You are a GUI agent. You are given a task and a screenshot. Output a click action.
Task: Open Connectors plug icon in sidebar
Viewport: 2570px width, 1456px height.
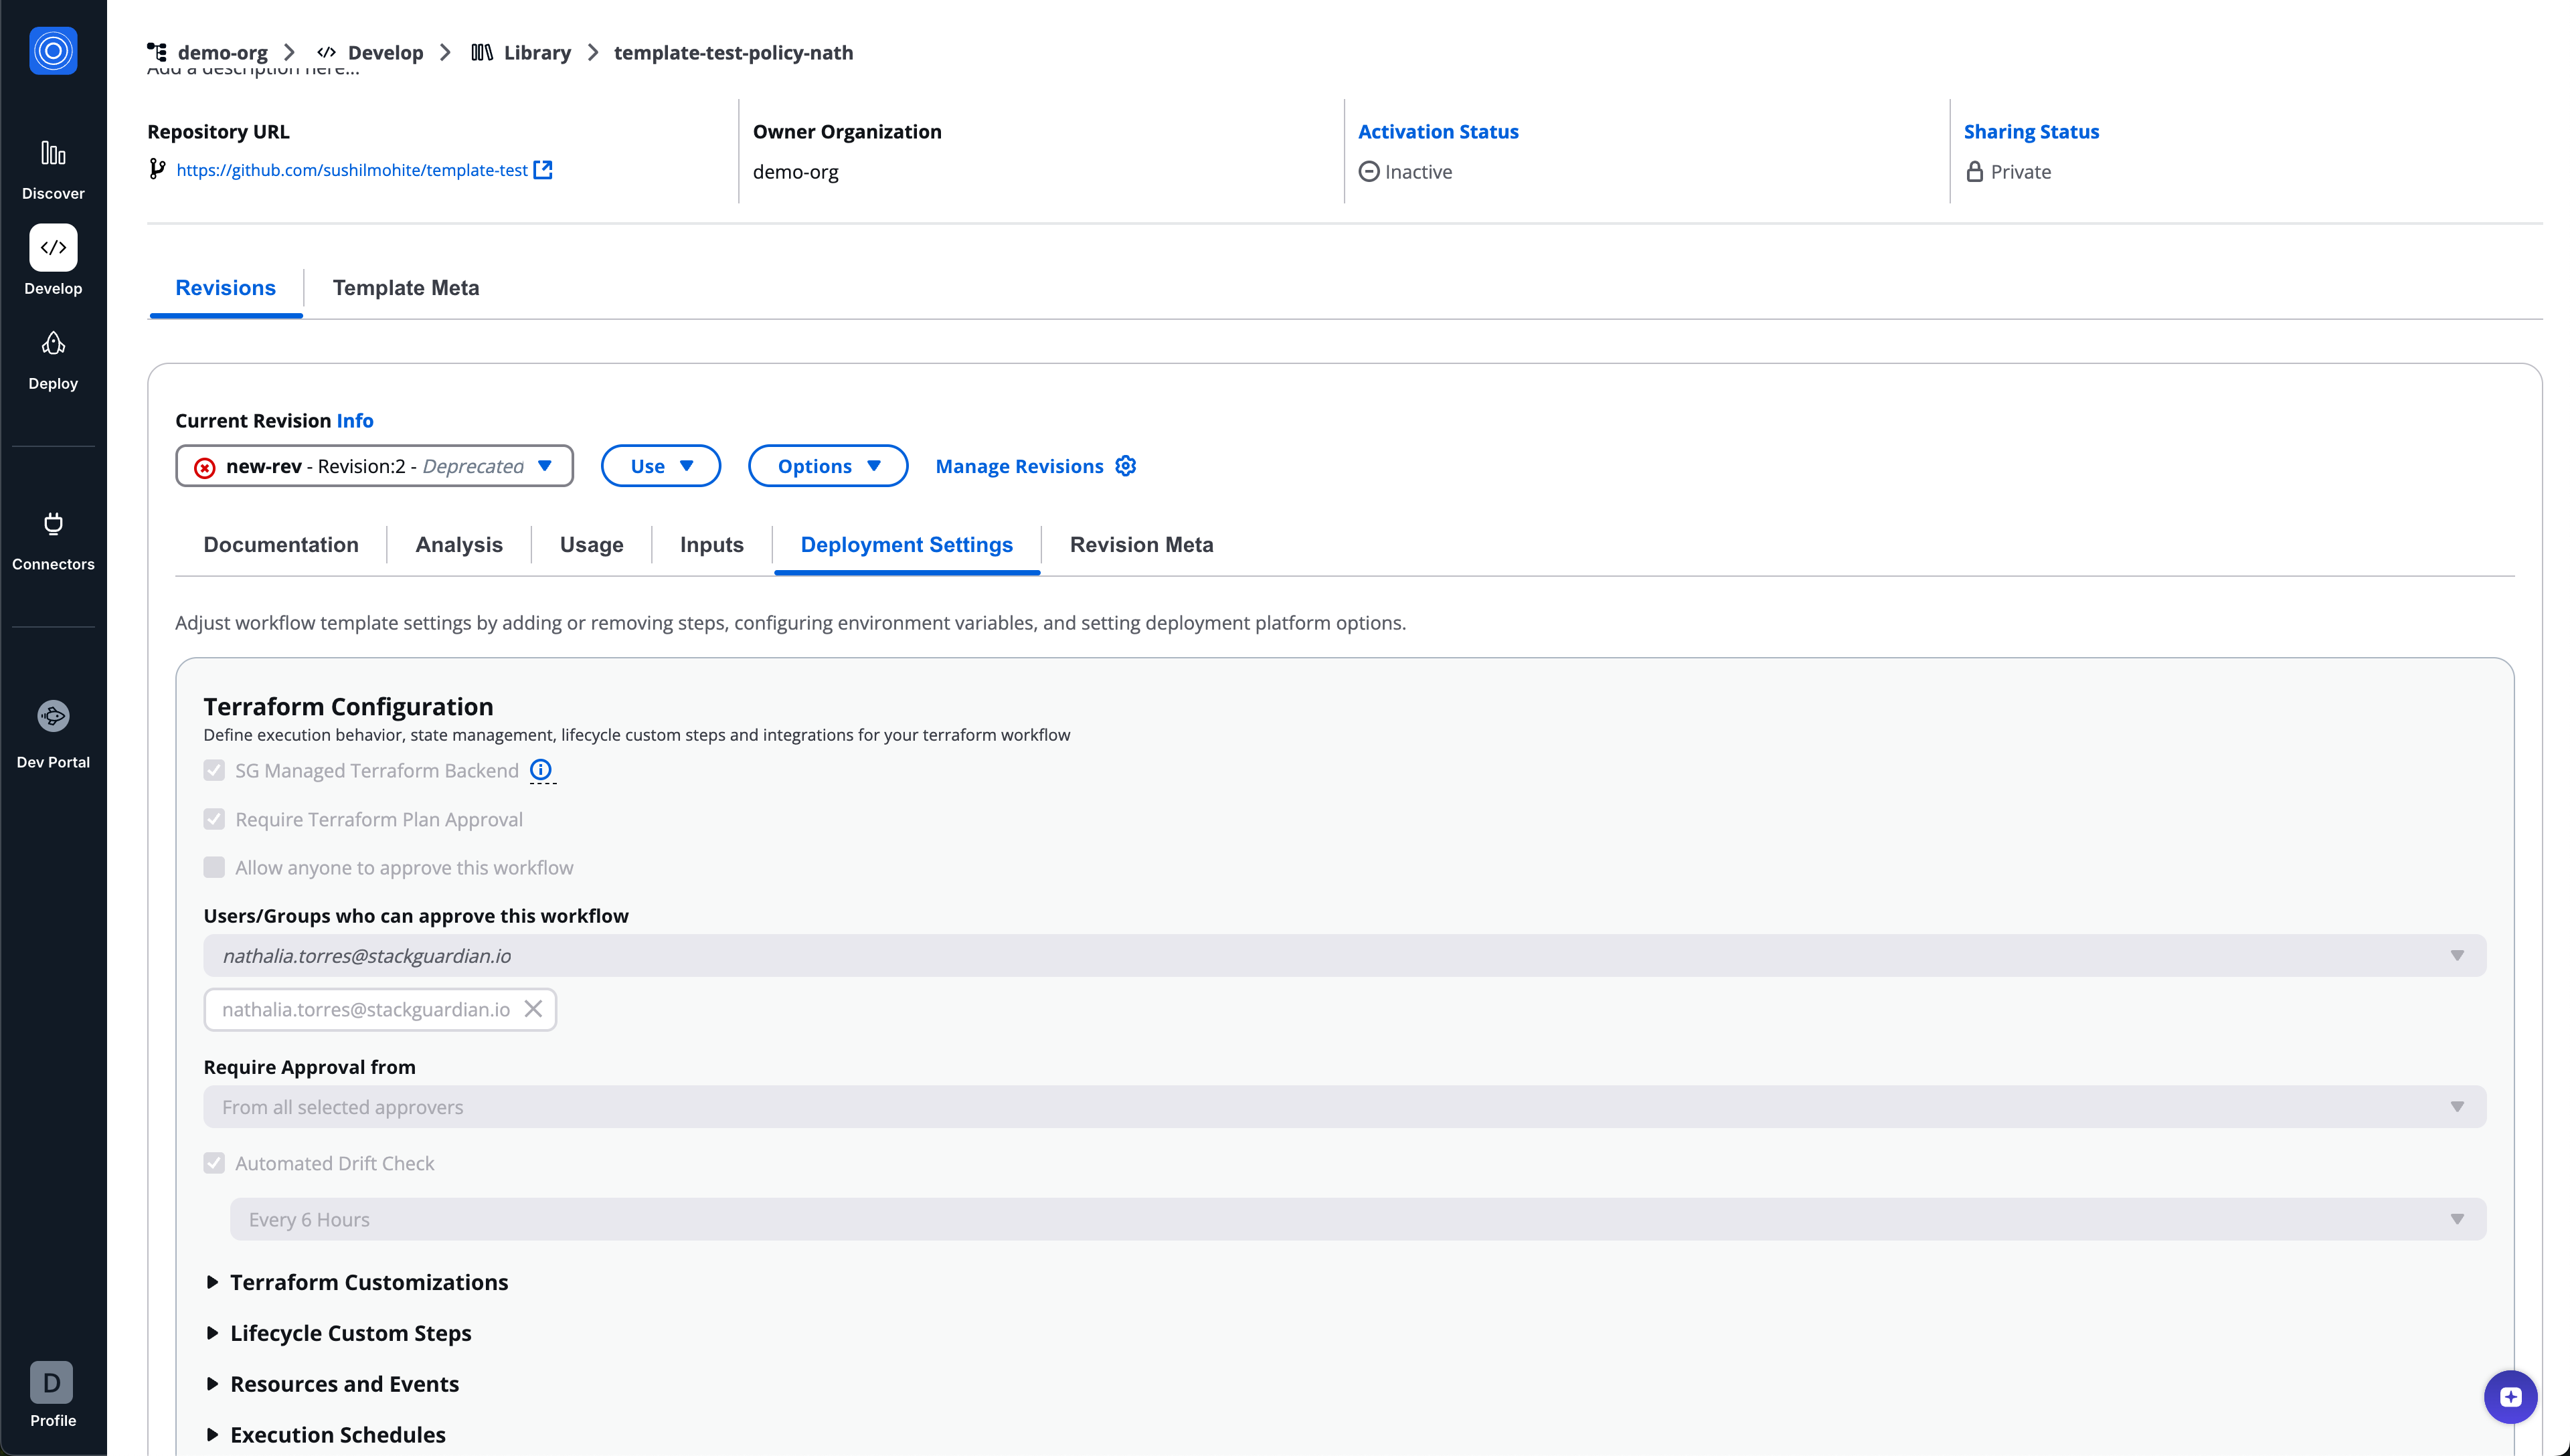53,524
